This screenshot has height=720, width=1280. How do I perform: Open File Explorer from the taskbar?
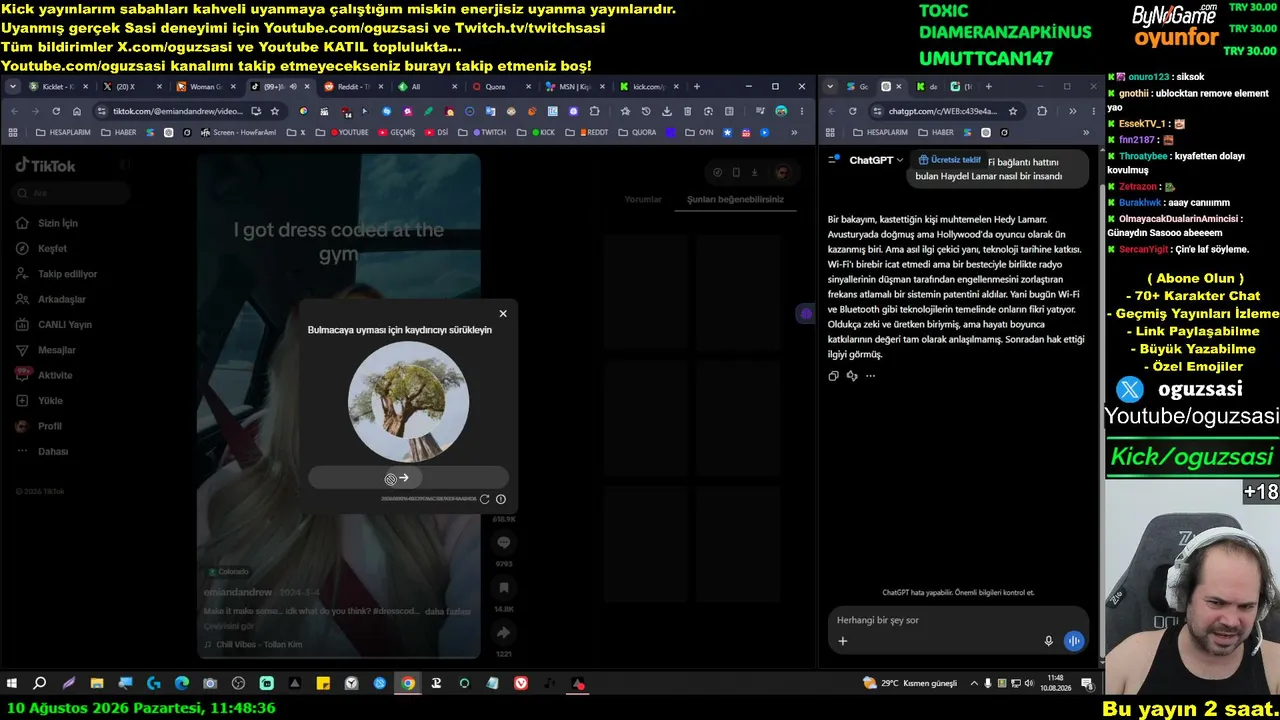click(97, 684)
